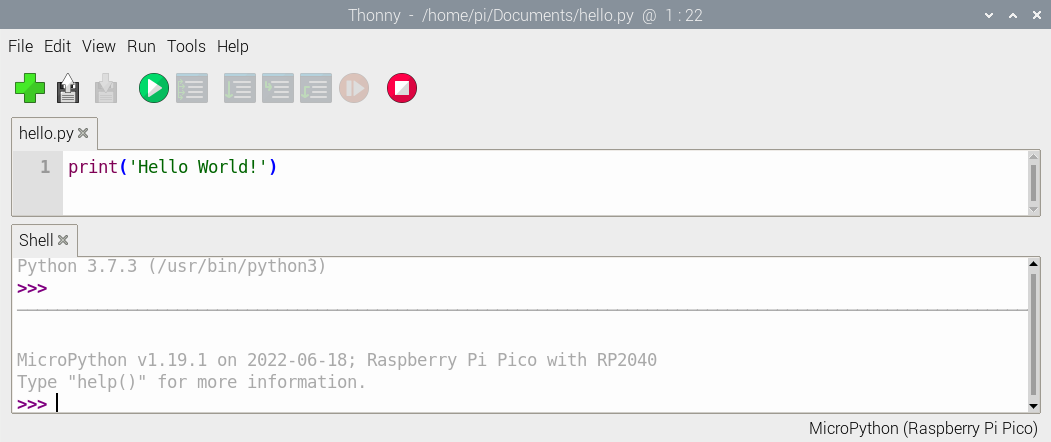The width and height of the screenshot is (1051, 442).
Task: Click the greyed Resume debugging icon
Action: tap(354, 89)
